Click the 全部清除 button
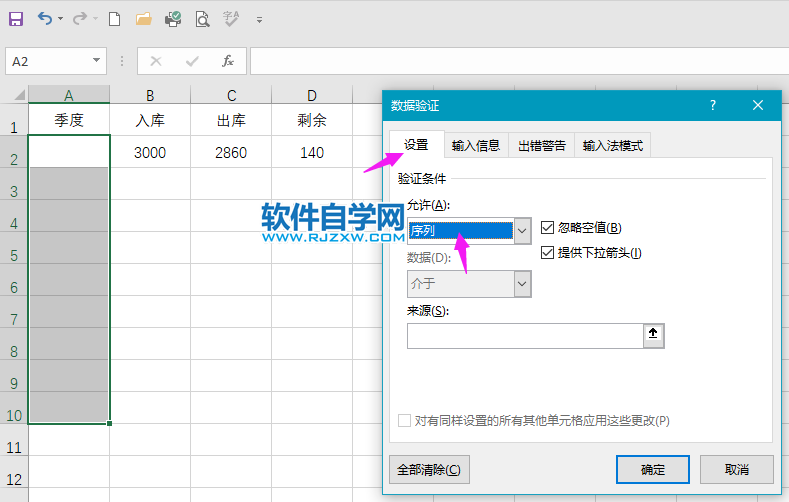The image size is (789, 502). [x=429, y=469]
